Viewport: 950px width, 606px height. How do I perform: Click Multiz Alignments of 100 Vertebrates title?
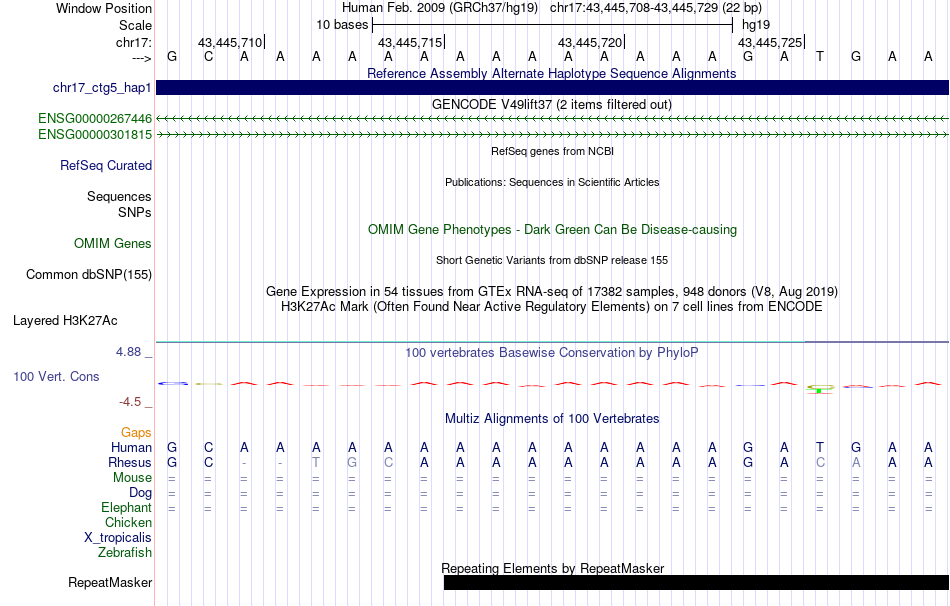(552, 419)
